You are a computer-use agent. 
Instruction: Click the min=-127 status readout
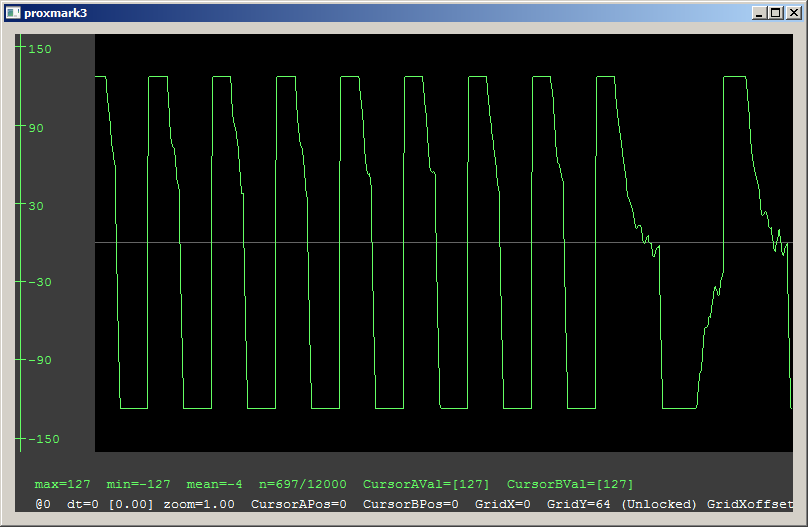138,484
